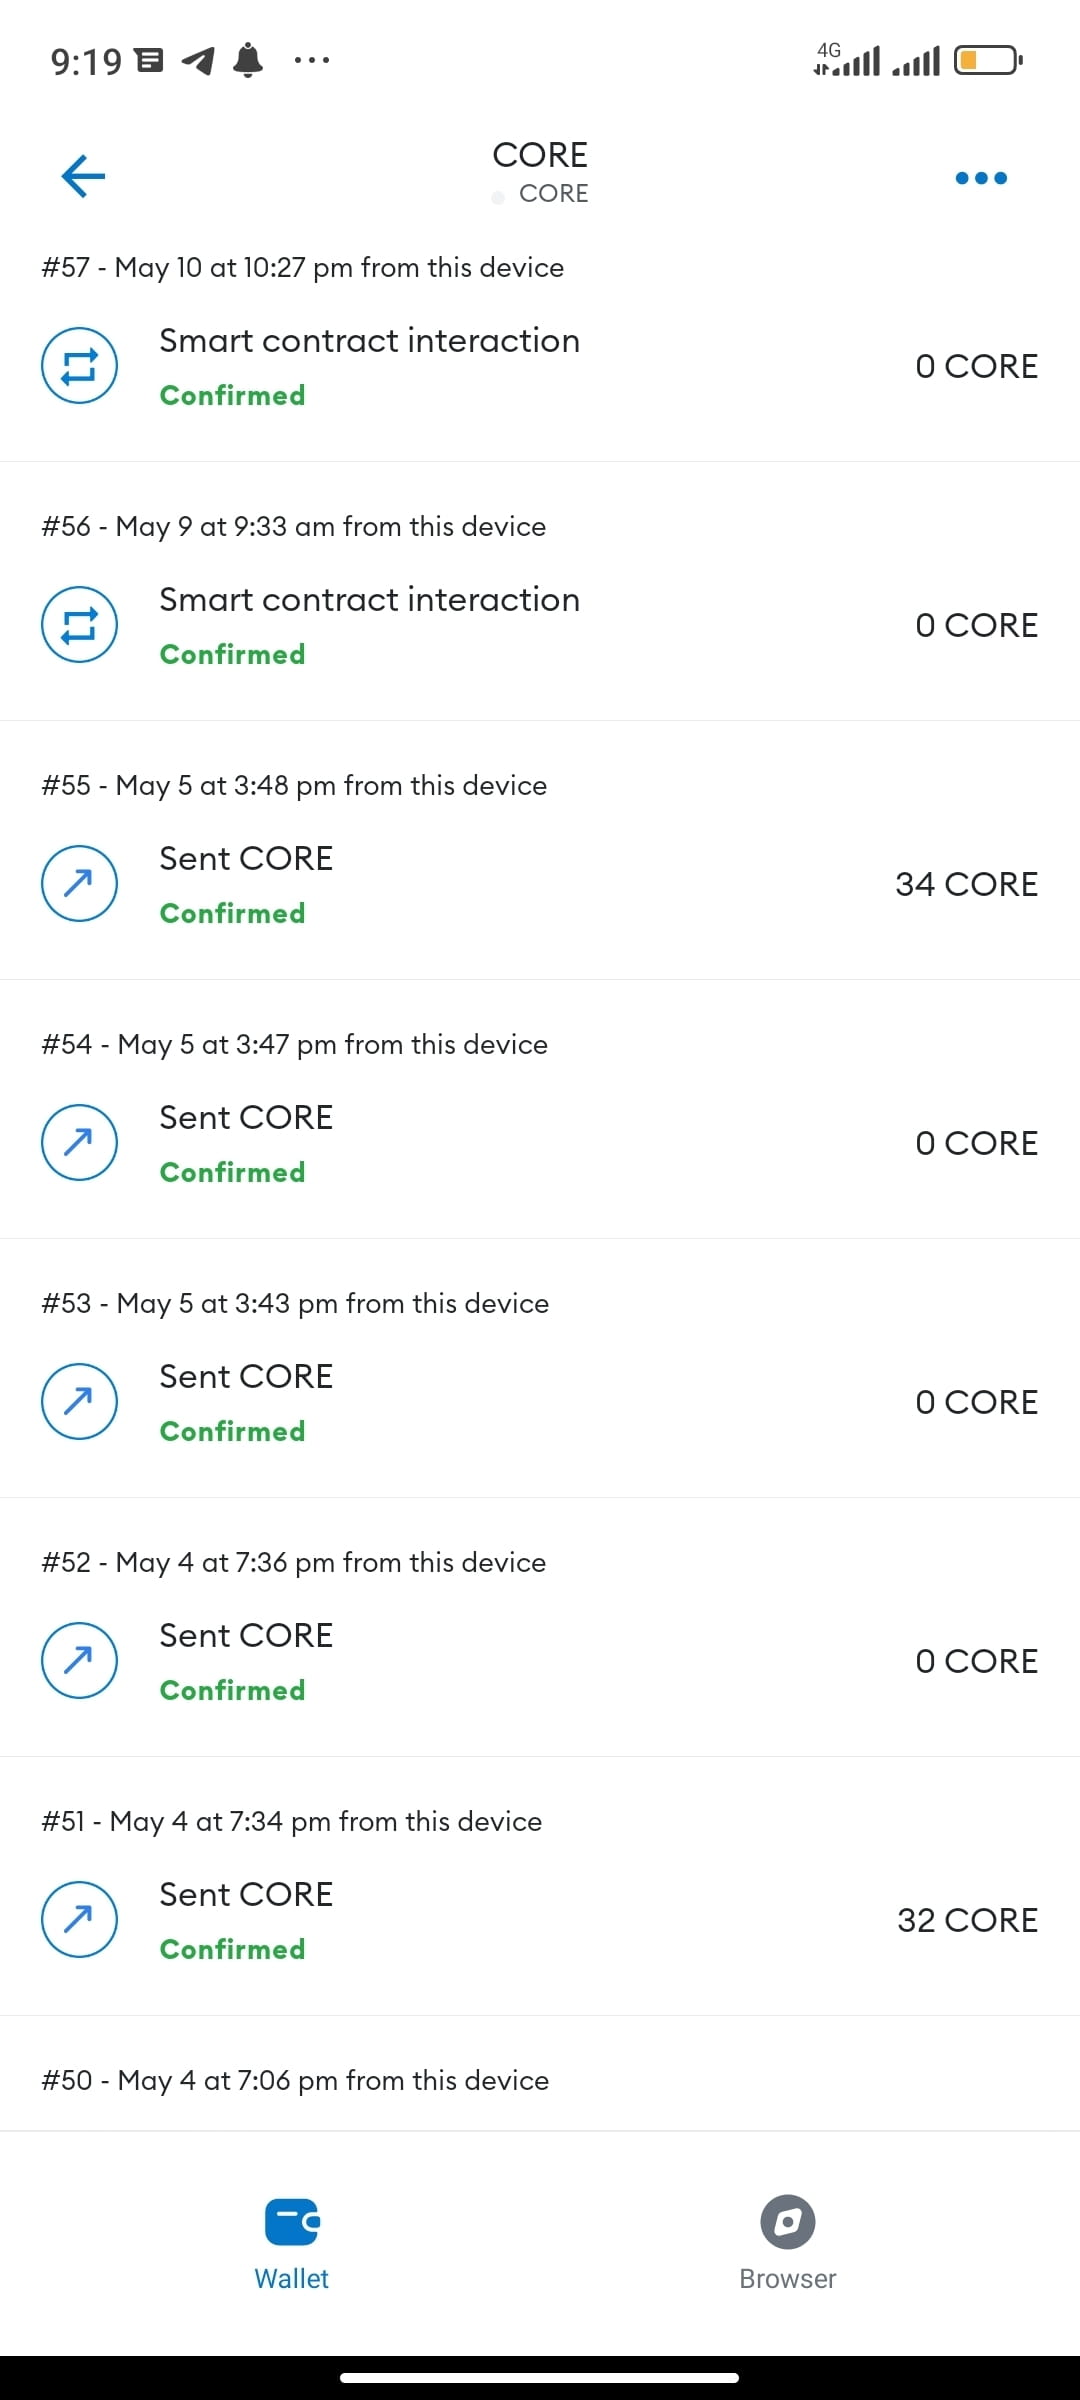Open Smart contract interaction from May 9

tap(369, 600)
